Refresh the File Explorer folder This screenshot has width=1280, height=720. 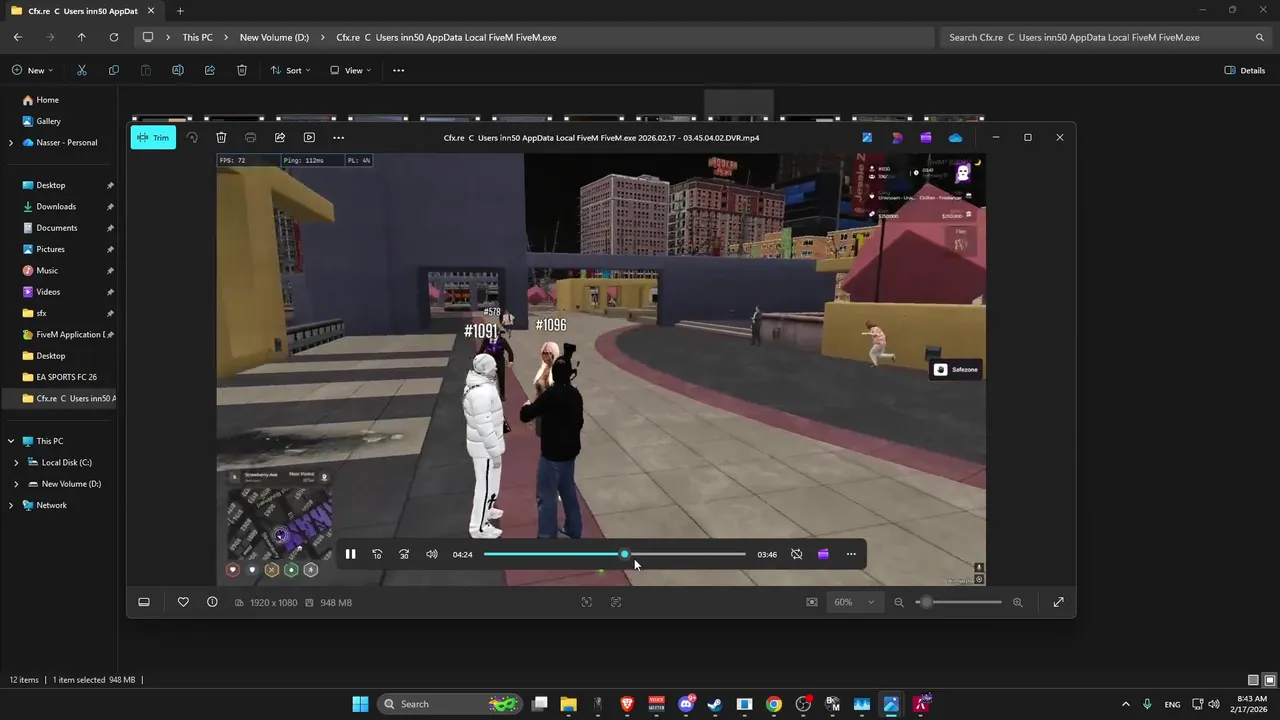click(x=113, y=37)
